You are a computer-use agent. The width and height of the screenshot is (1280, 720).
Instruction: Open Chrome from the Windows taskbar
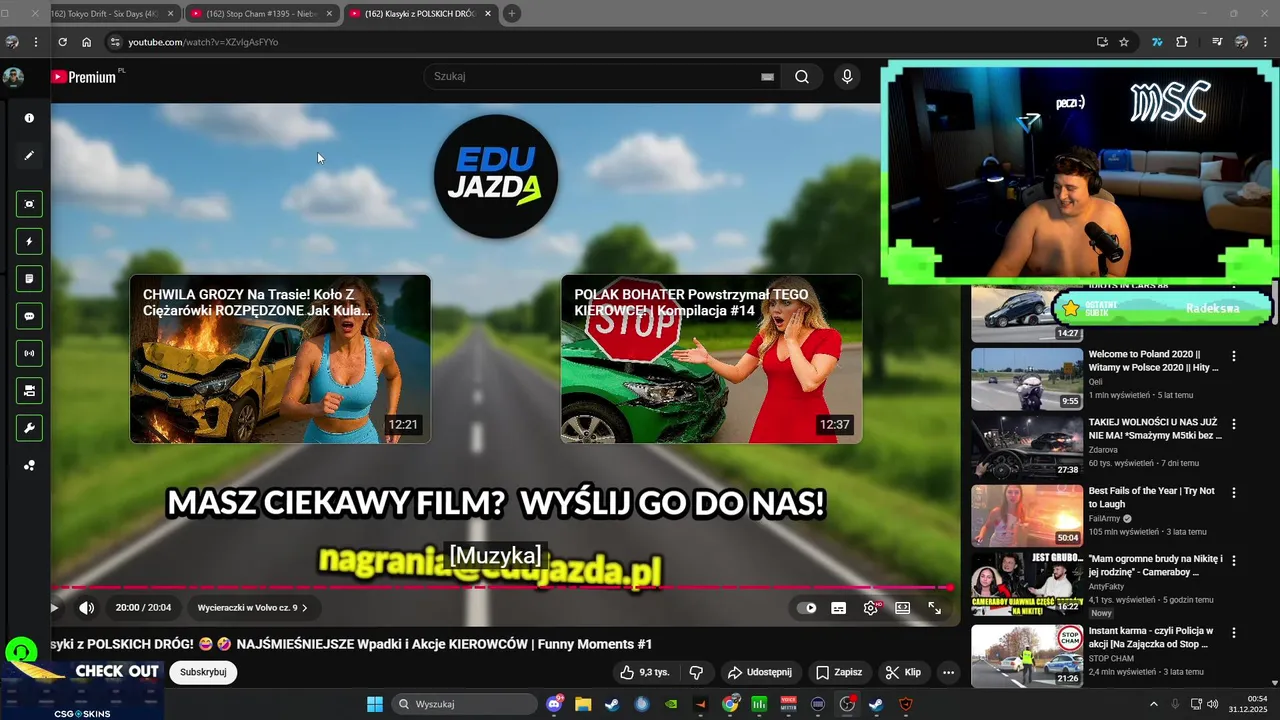click(730, 704)
